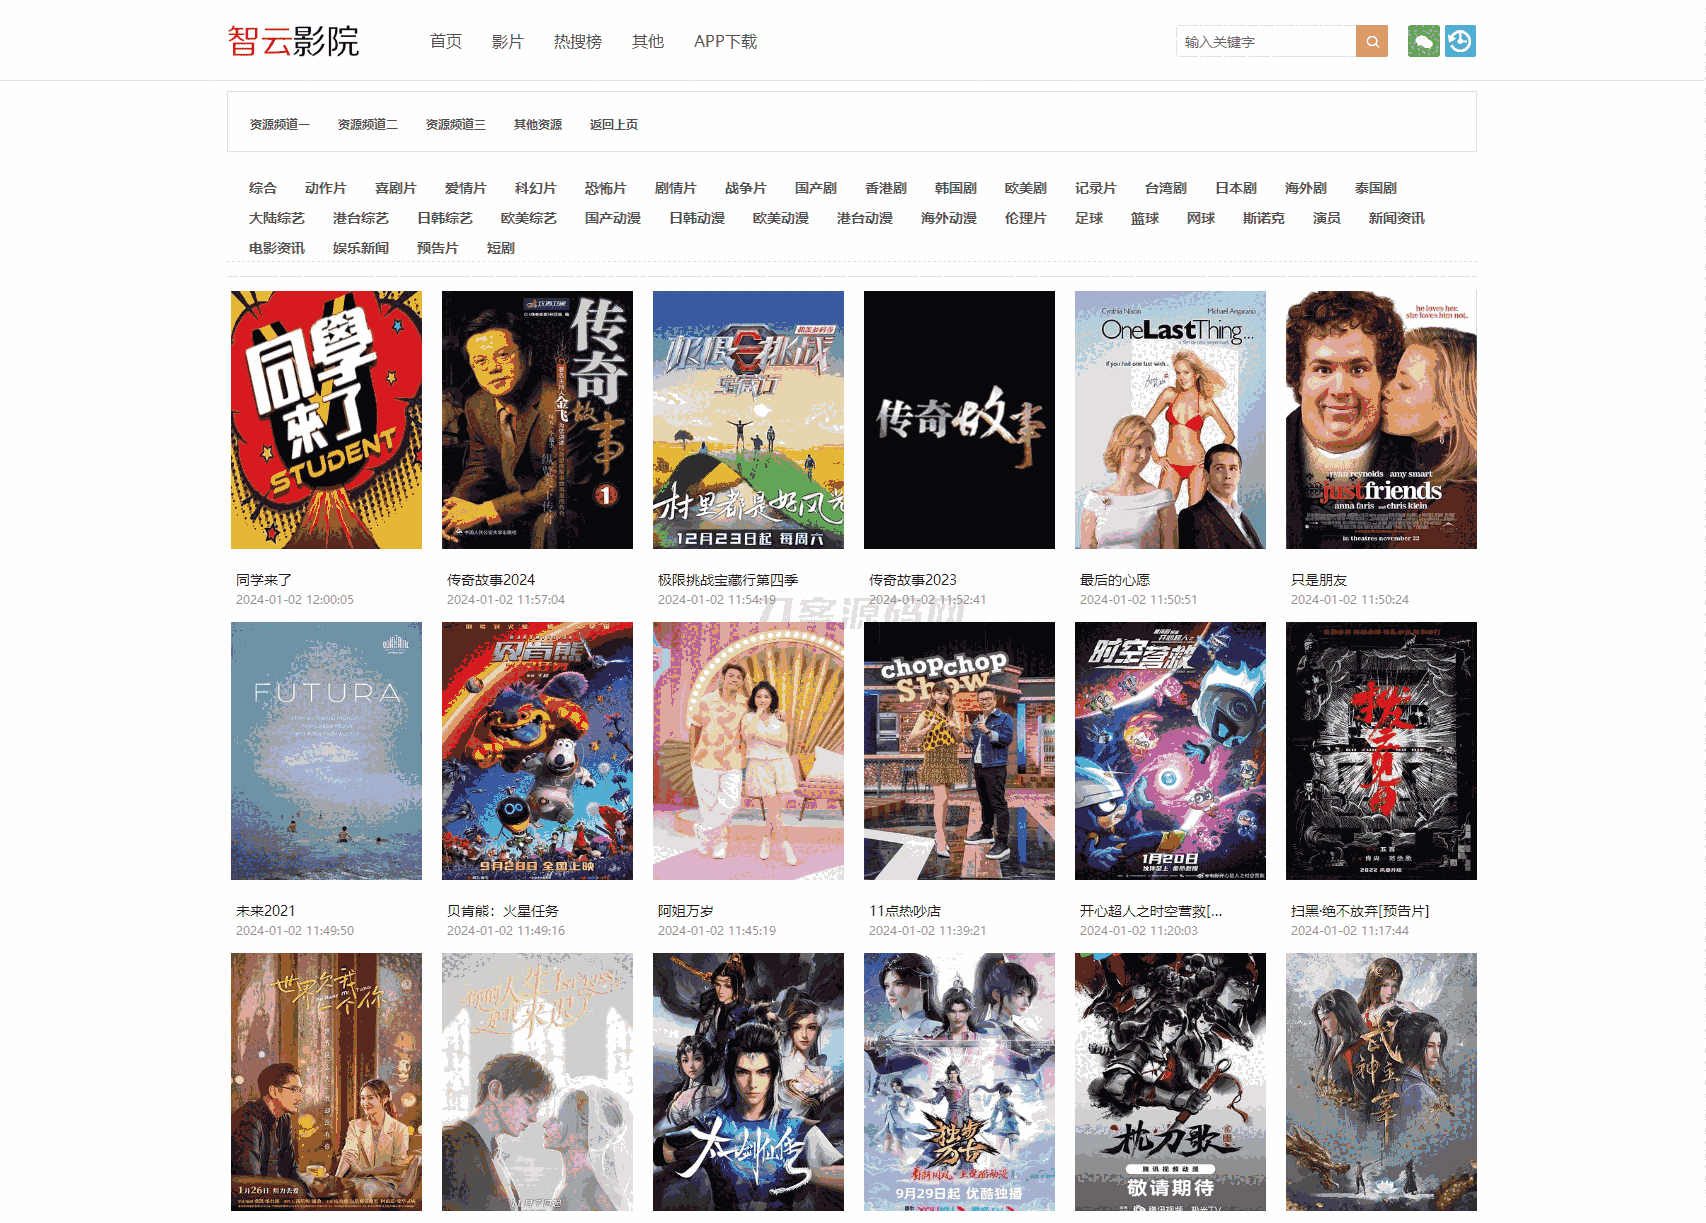The width and height of the screenshot is (1706, 1223).
Task: Click the 智云影院 site logo
Action: (x=293, y=41)
